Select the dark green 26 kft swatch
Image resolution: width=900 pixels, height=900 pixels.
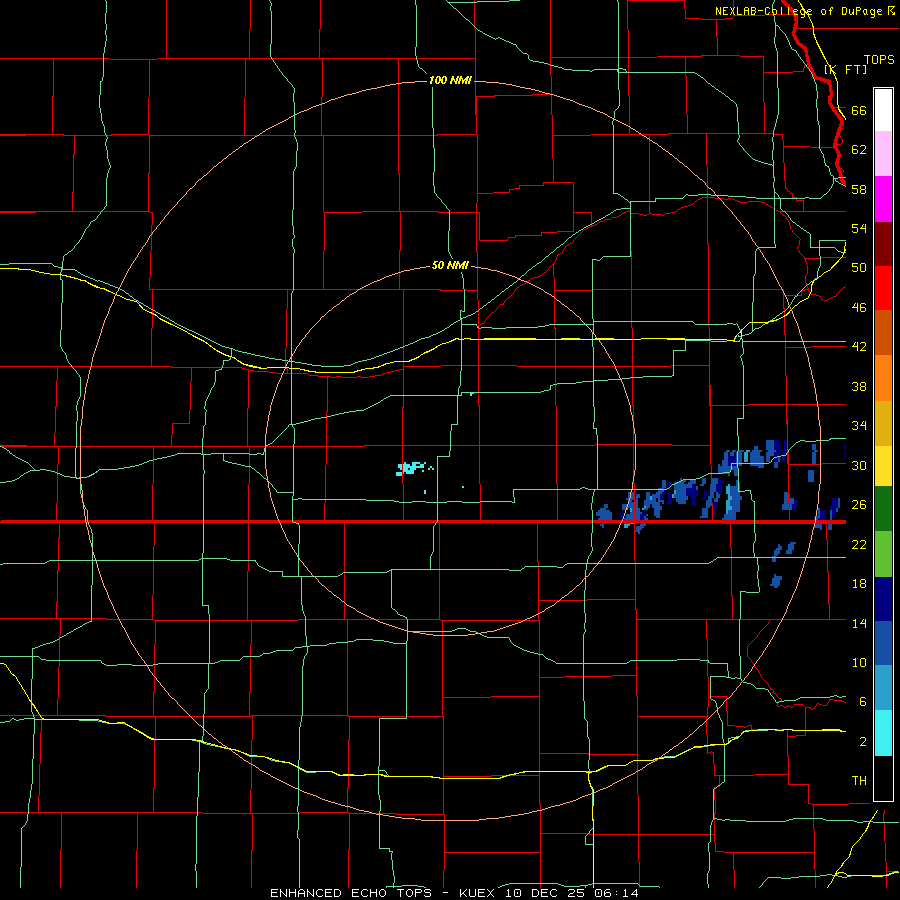(883, 509)
